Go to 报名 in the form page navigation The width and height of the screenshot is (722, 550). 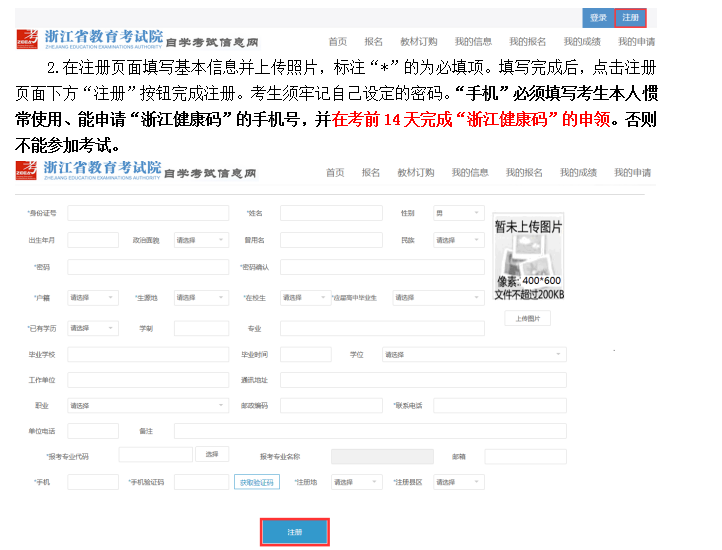tap(371, 173)
